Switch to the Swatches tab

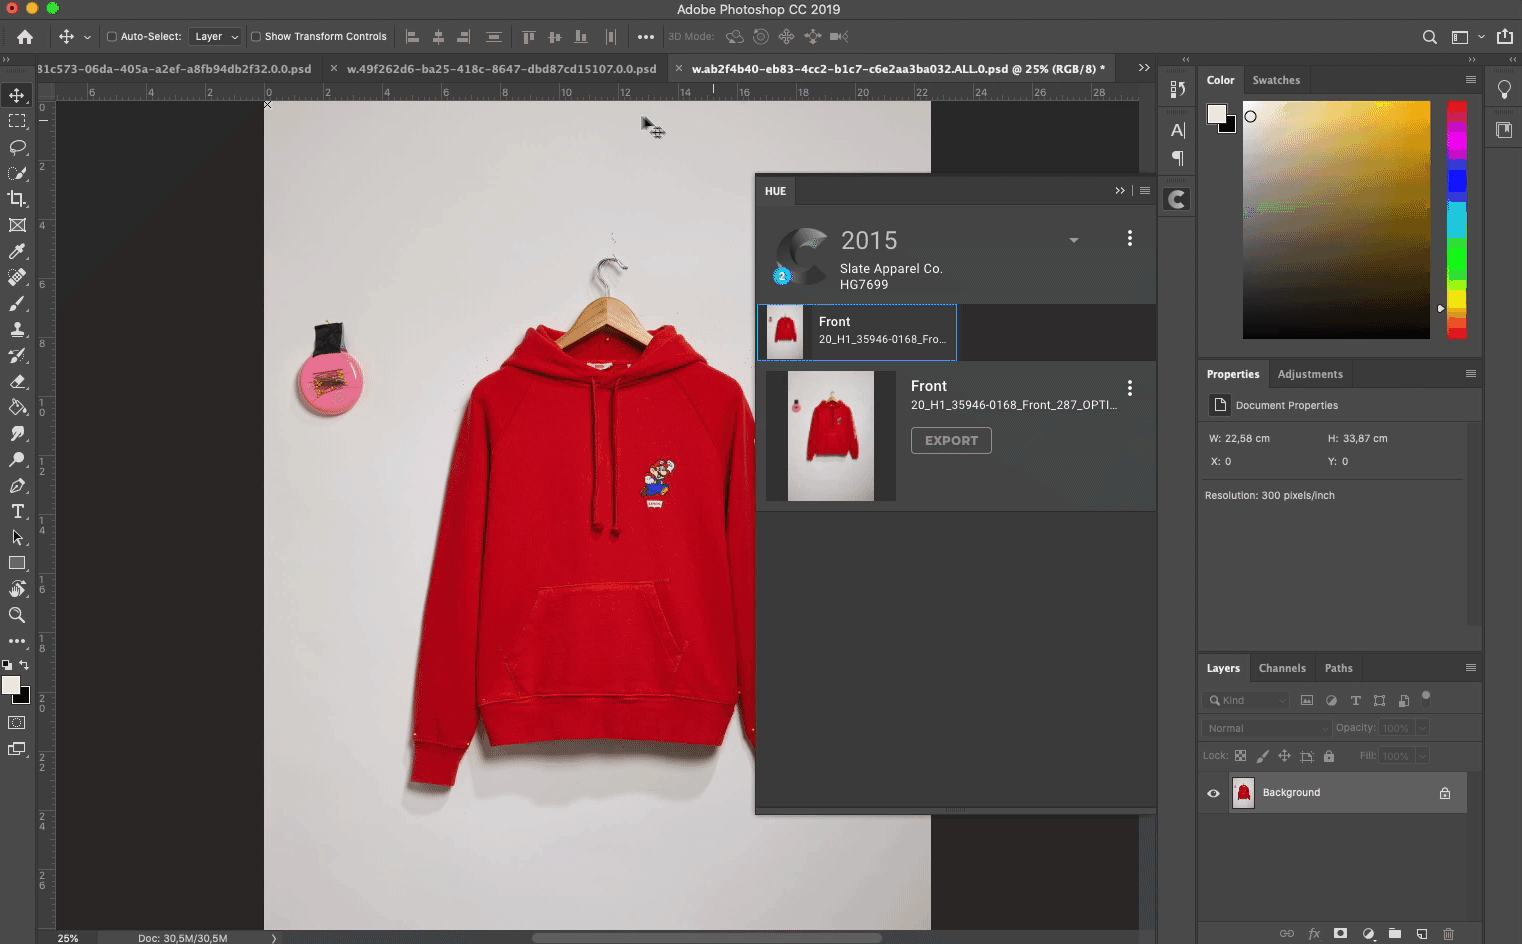point(1276,80)
